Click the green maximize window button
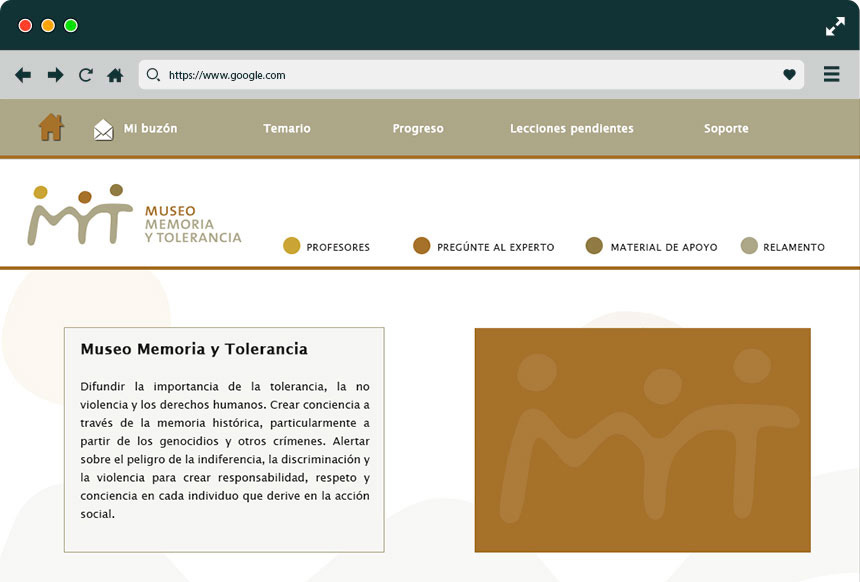 coord(71,26)
